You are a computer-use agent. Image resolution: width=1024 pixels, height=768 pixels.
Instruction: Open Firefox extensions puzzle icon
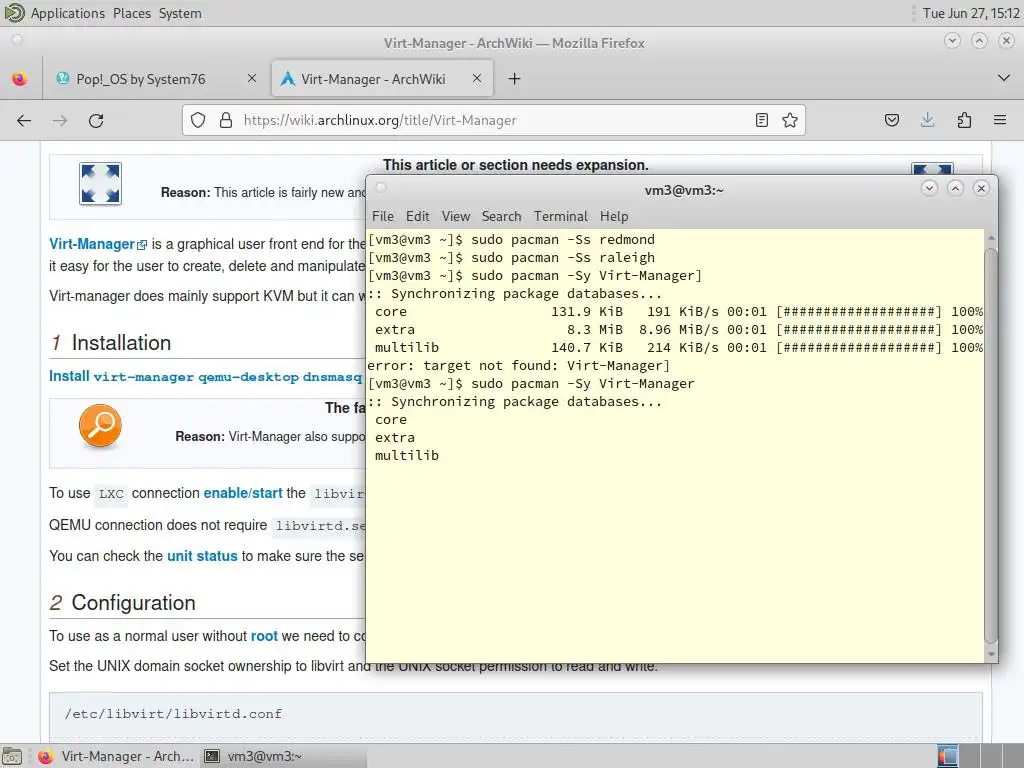pos(964,120)
